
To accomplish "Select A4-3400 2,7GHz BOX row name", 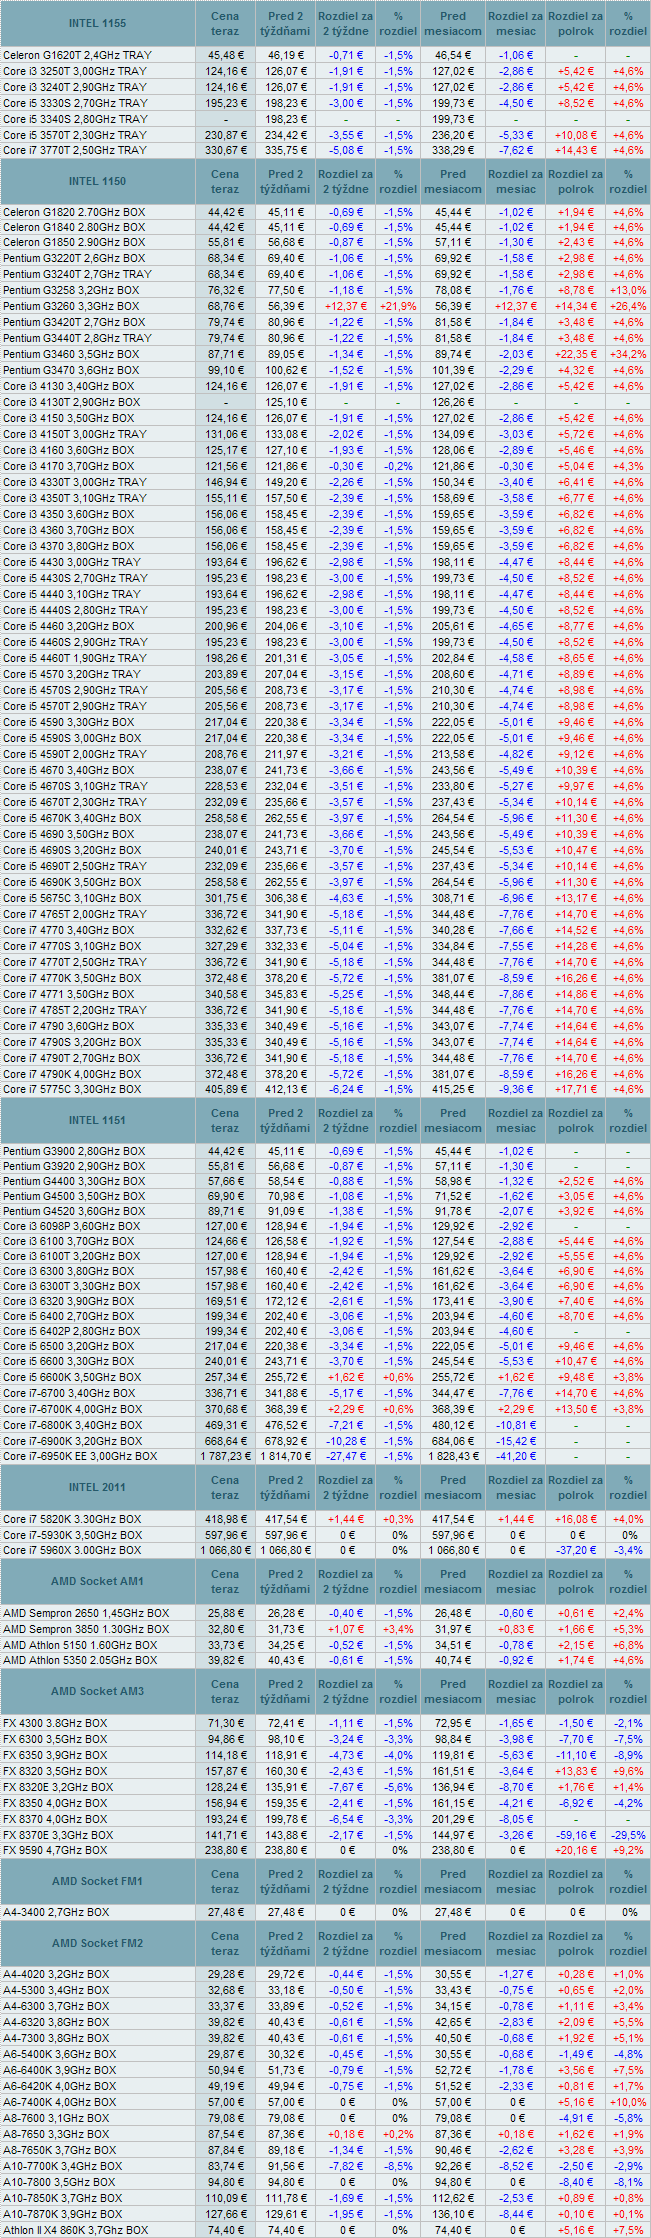I will pyautogui.click(x=56, y=1912).
